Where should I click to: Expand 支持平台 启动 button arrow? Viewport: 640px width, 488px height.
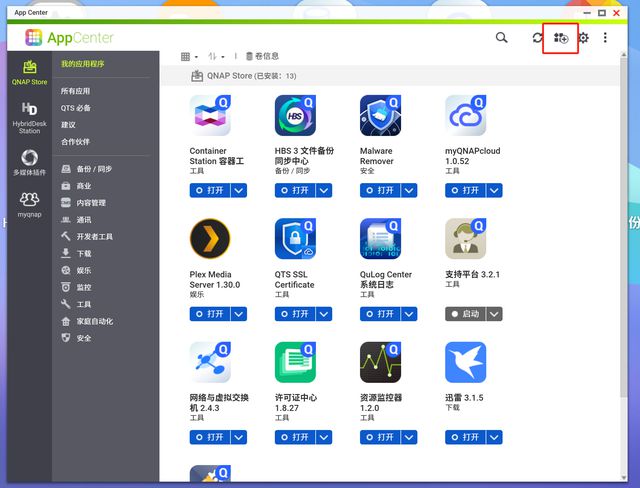[494, 314]
